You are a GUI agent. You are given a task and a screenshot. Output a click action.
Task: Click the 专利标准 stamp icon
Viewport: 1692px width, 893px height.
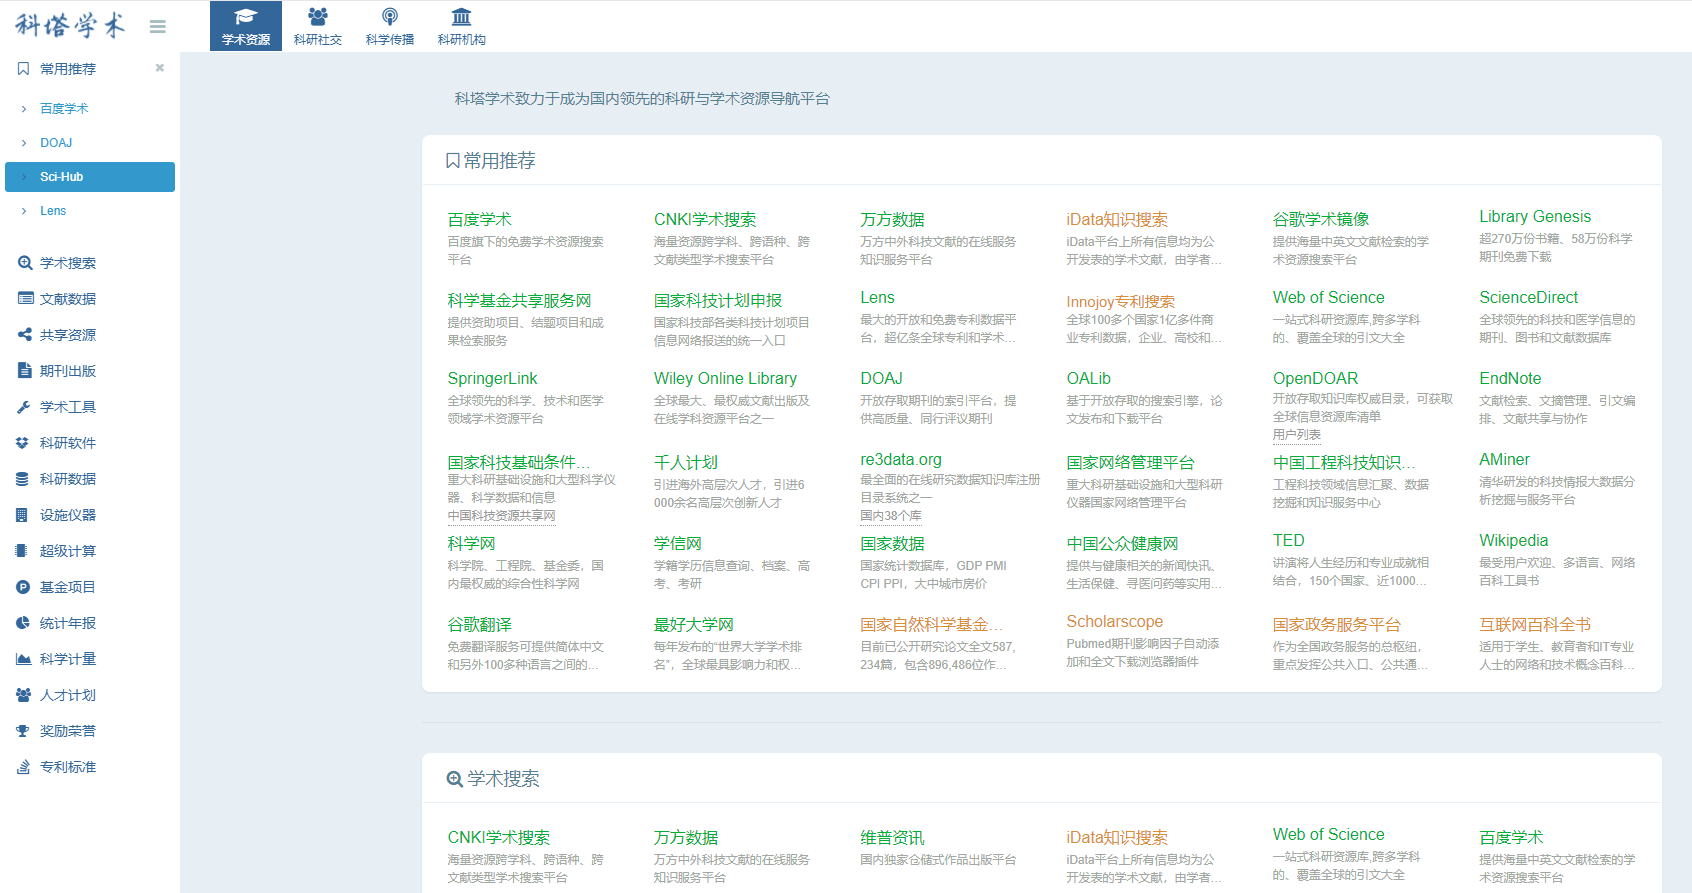coord(23,767)
